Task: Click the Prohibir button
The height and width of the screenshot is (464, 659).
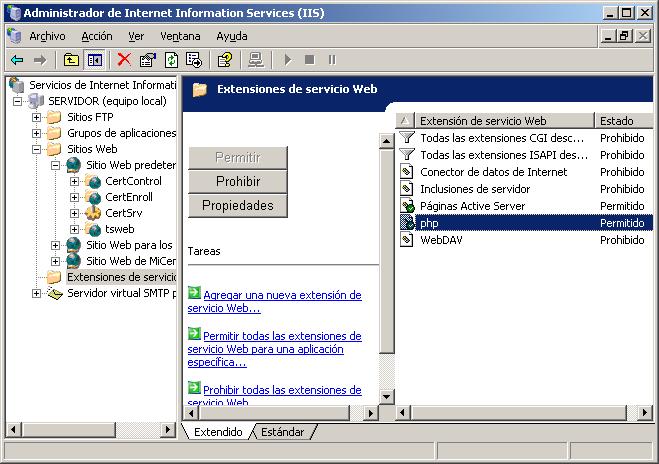Action: pos(238,182)
